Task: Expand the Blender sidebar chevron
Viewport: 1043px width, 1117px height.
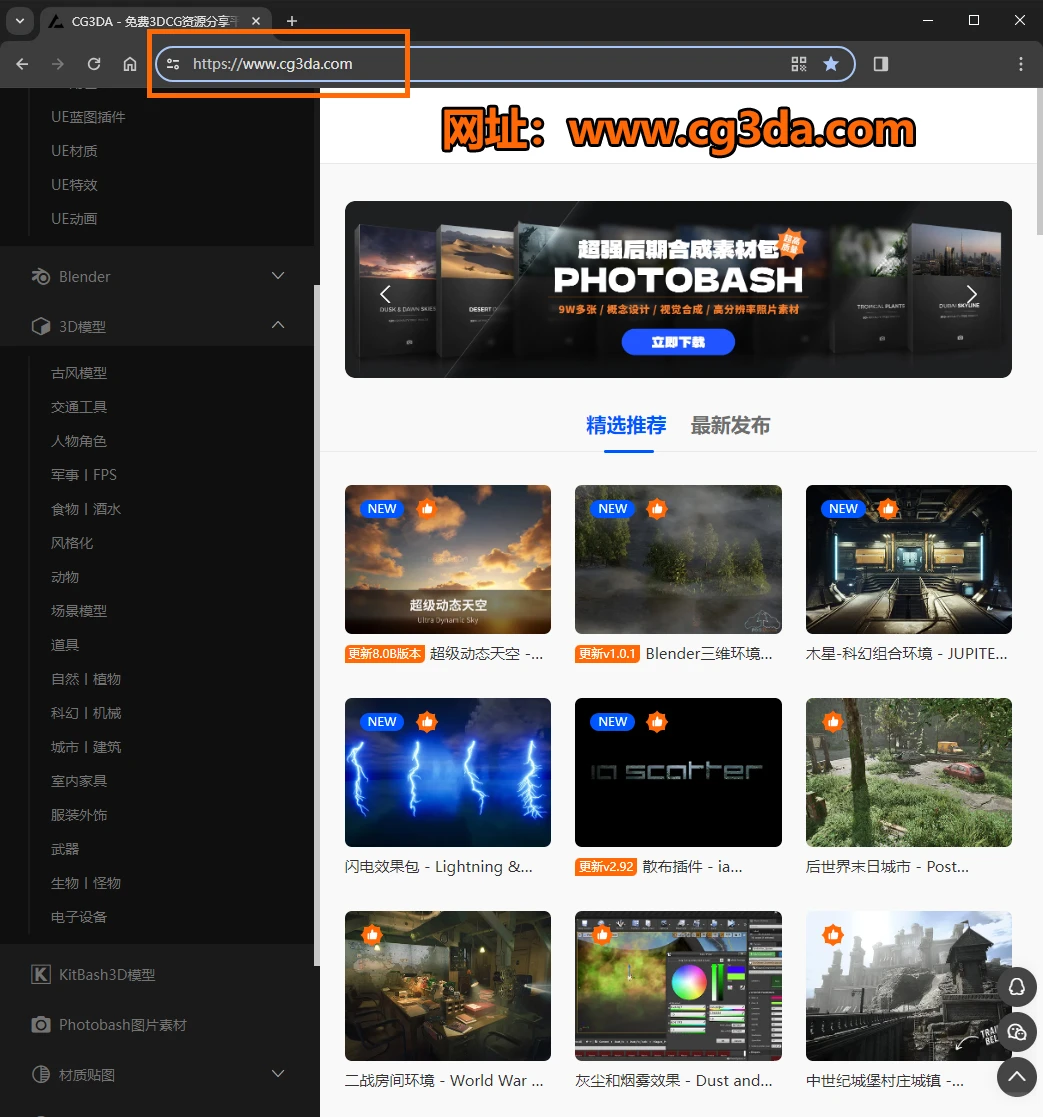Action: click(x=278, y=276)
